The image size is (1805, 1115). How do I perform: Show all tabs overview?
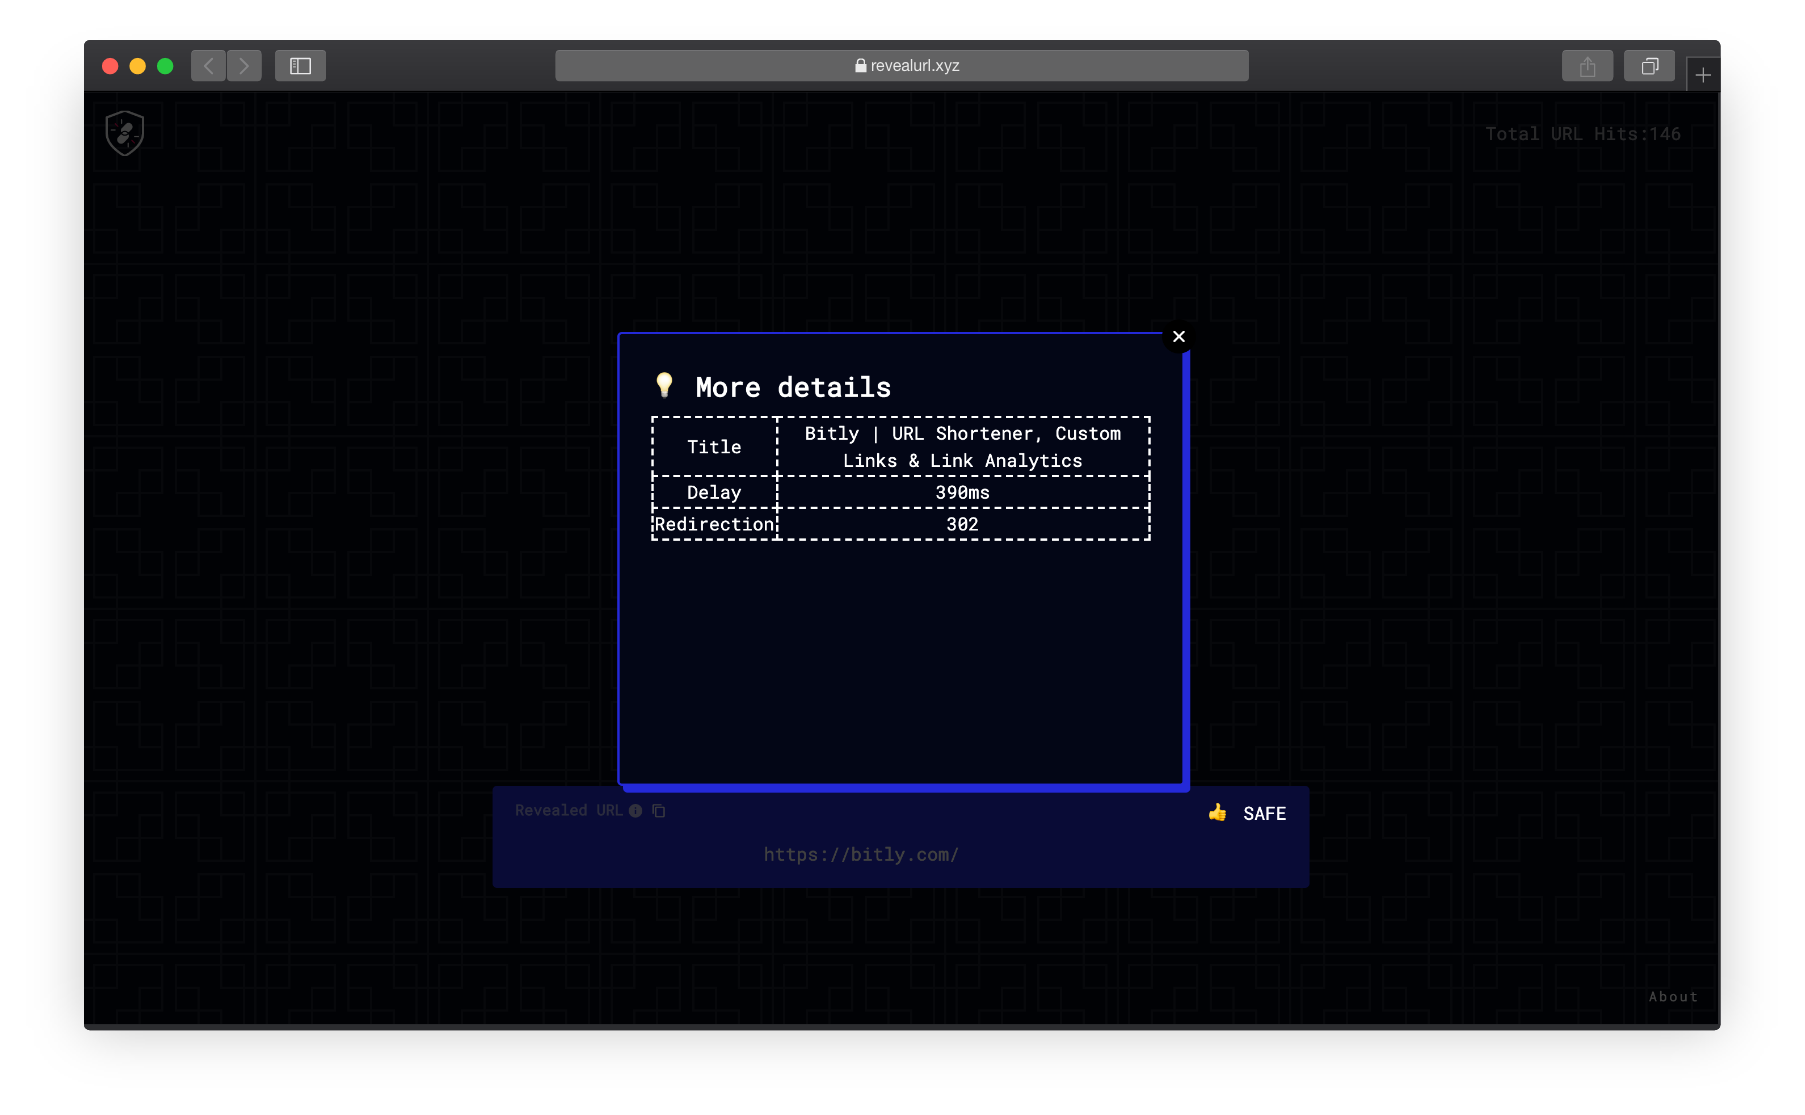pyautogui.click(x=1650, y=66)
